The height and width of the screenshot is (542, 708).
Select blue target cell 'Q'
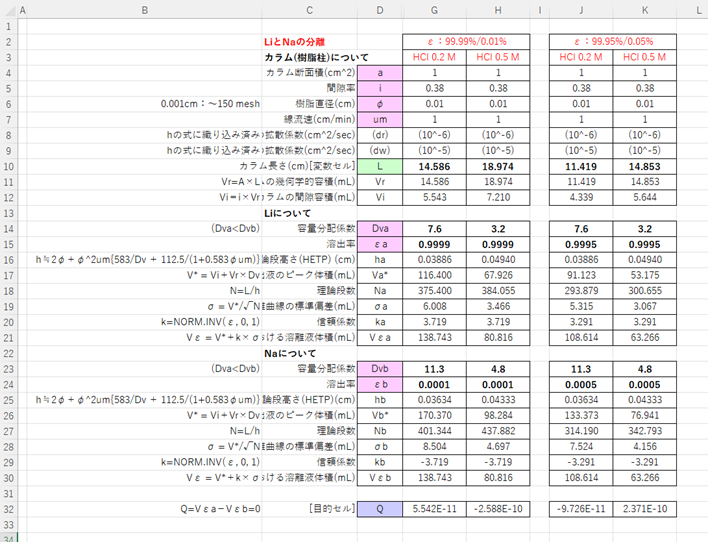tap(380, 509)
